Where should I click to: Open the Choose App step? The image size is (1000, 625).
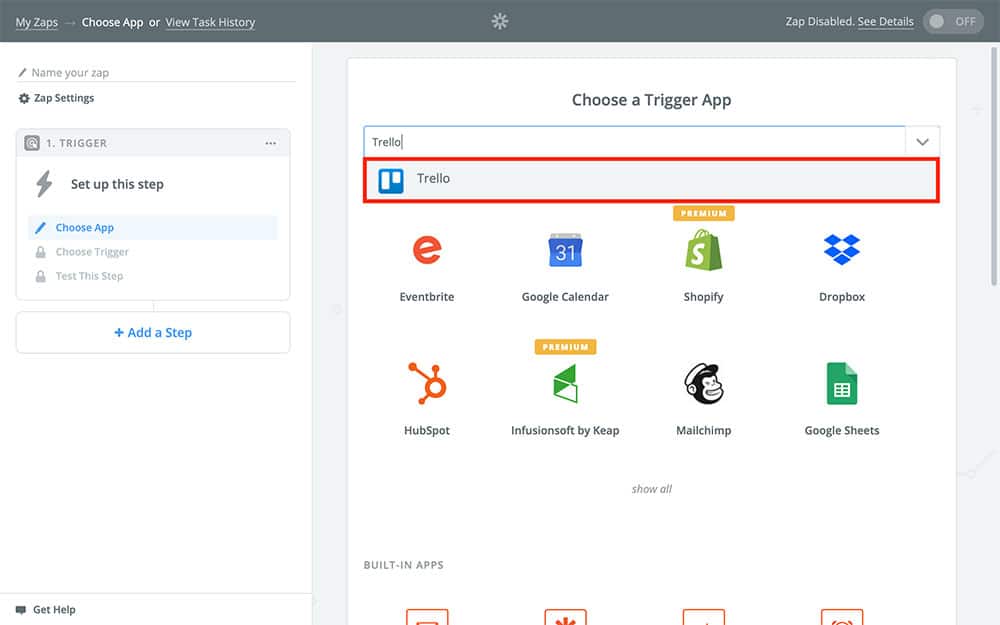coord(85,228)
